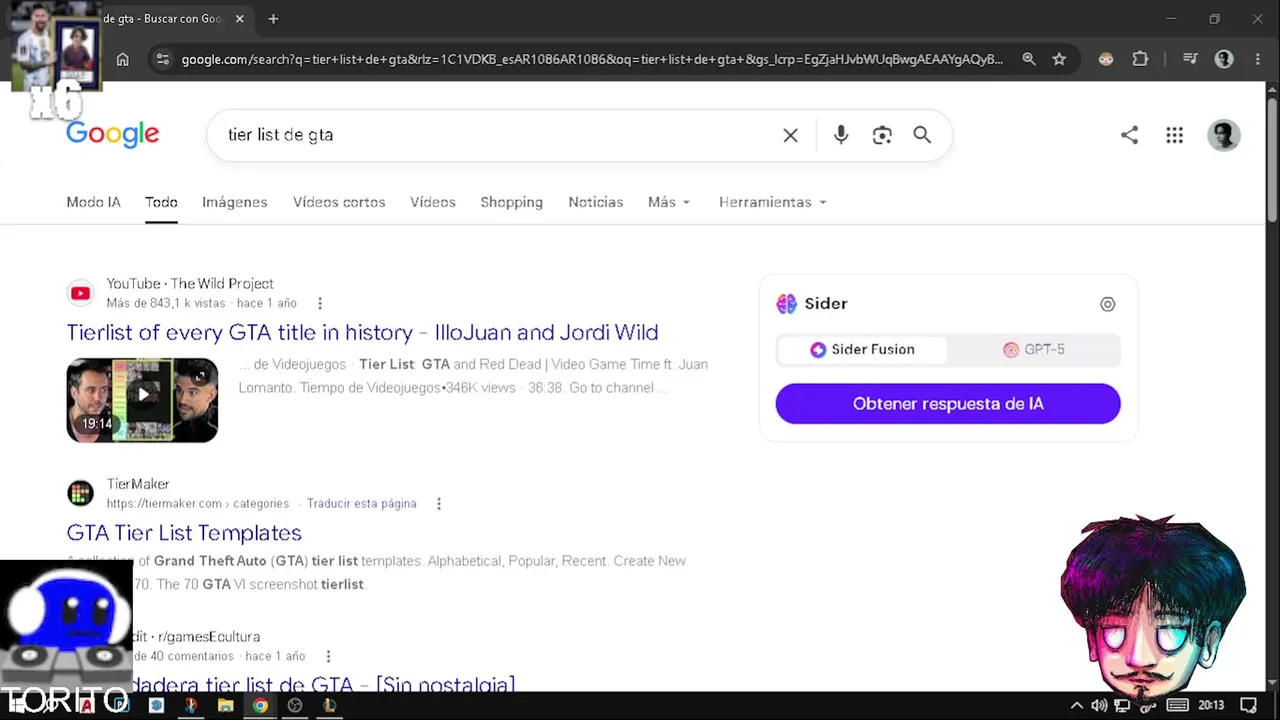
Task: Click the share icon on Google page
Action: (x=1129, y=135)
